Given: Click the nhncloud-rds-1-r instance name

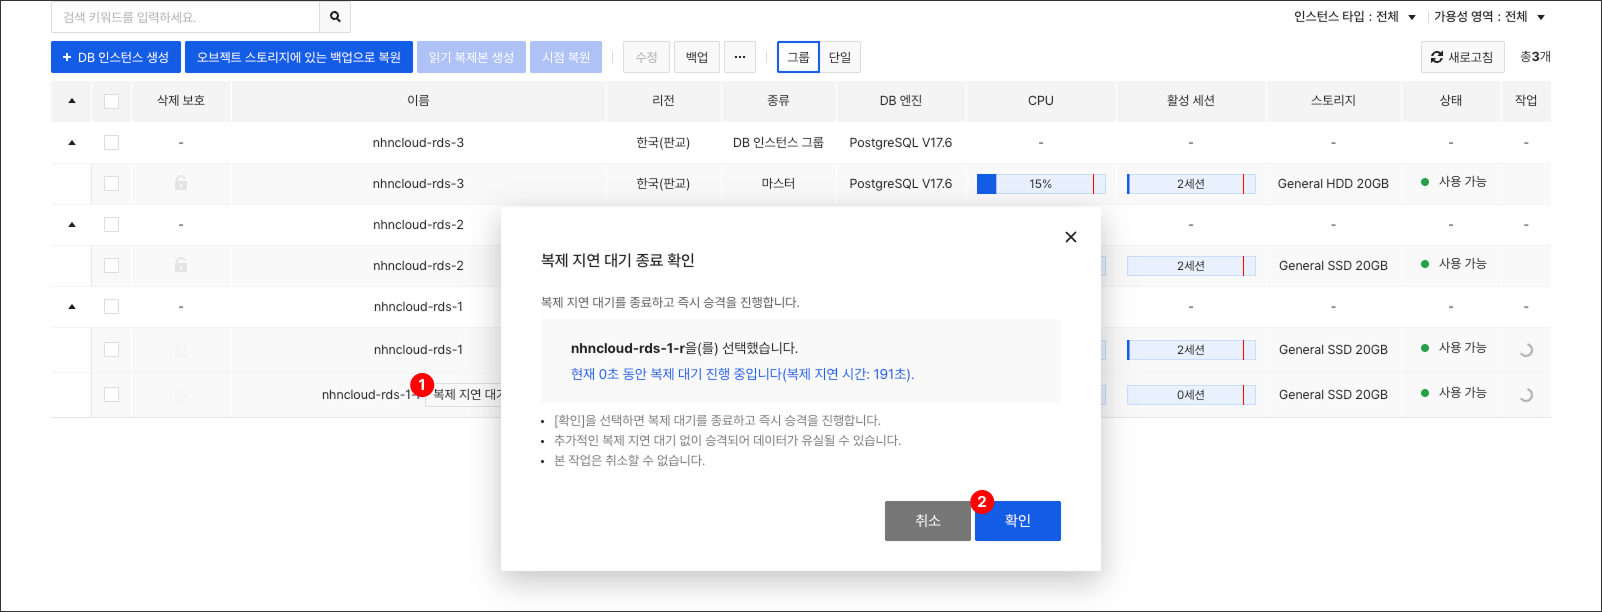Looking at the screenshot, I should pyautogui.click(x=369, y=395).
